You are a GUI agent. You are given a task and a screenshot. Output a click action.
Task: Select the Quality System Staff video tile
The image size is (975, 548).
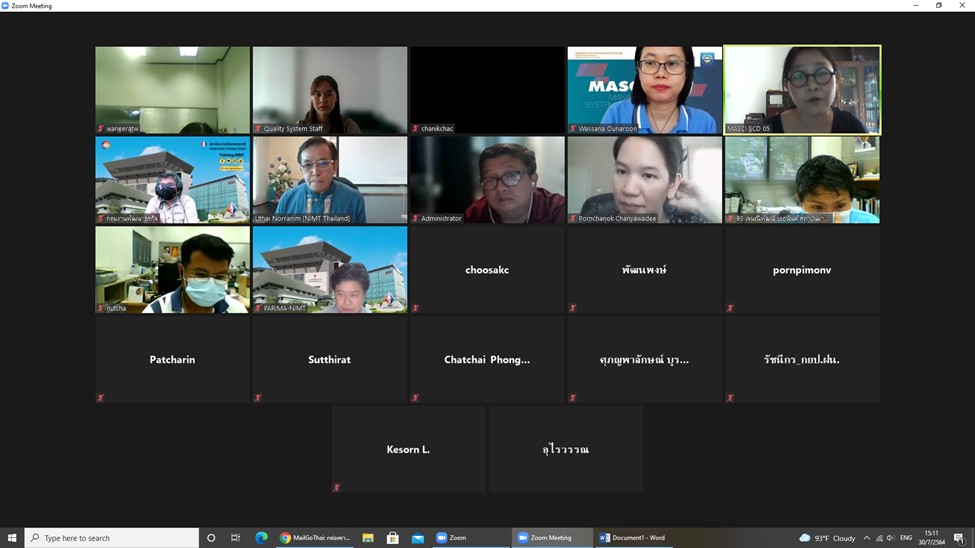[x=330, y=90]
